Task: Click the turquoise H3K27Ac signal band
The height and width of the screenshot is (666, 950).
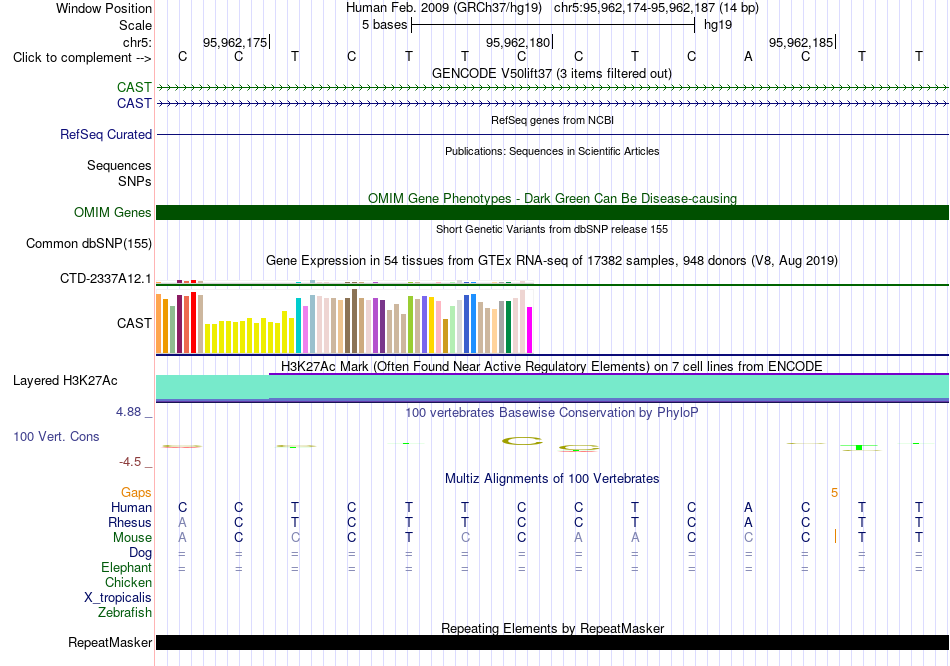Action: (552, 387)
